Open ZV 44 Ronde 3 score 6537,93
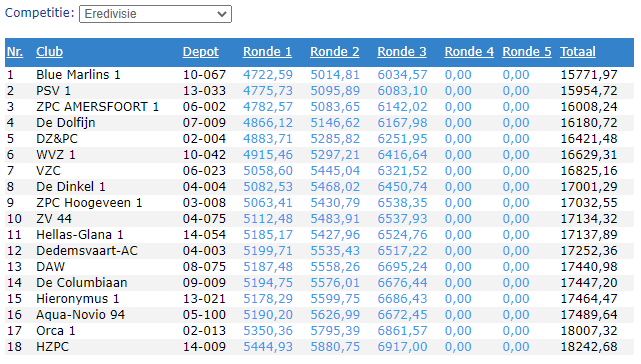The image size is (641, 364). pyautogui.click(x=402, y=219)
